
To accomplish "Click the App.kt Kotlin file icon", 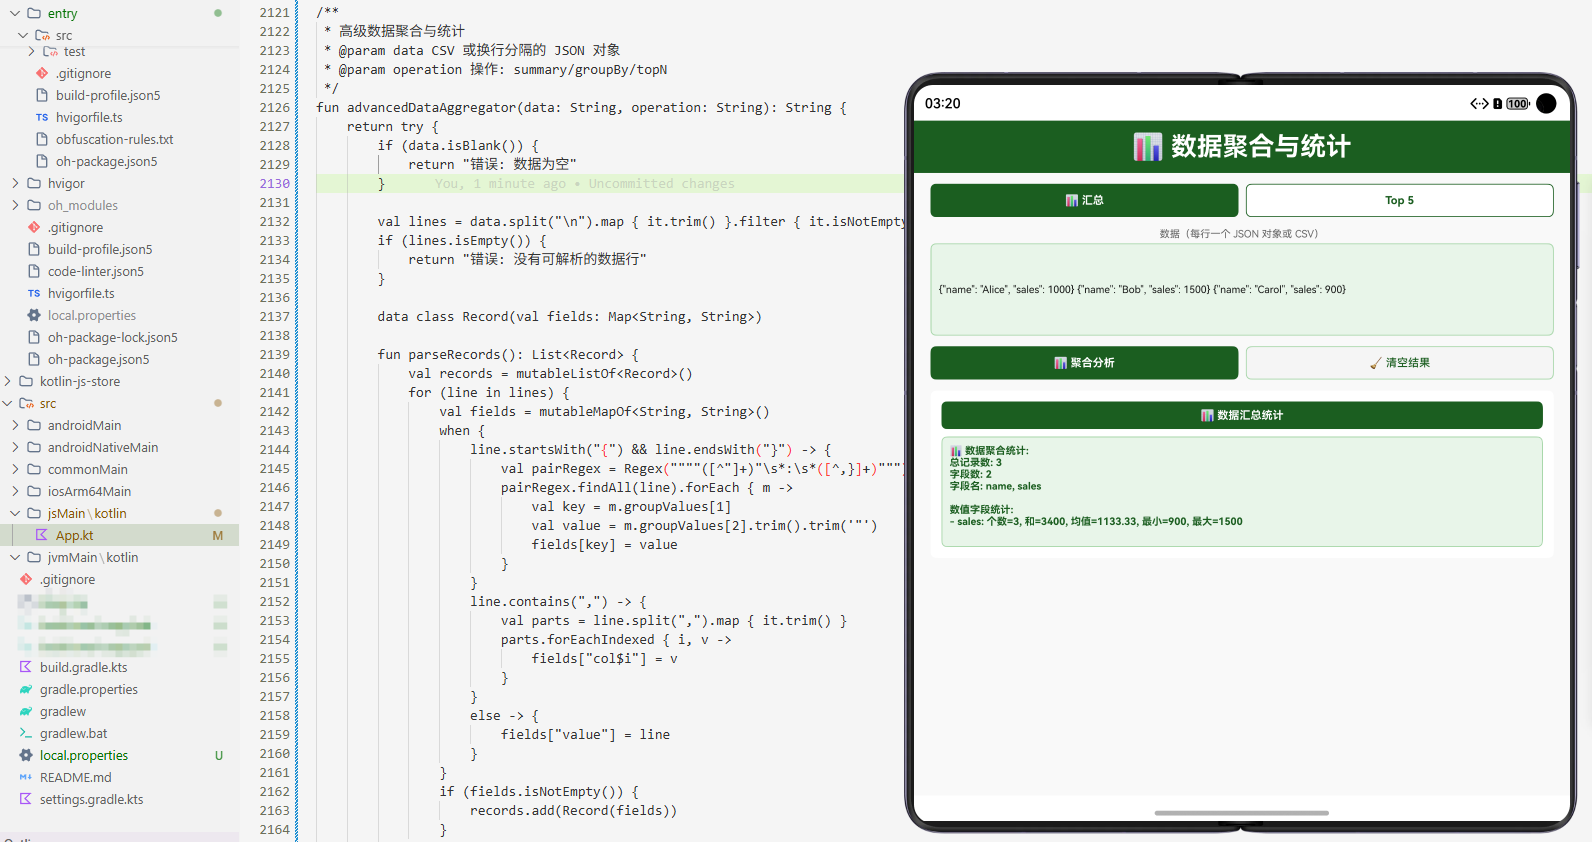I will [x=41, y=535].
